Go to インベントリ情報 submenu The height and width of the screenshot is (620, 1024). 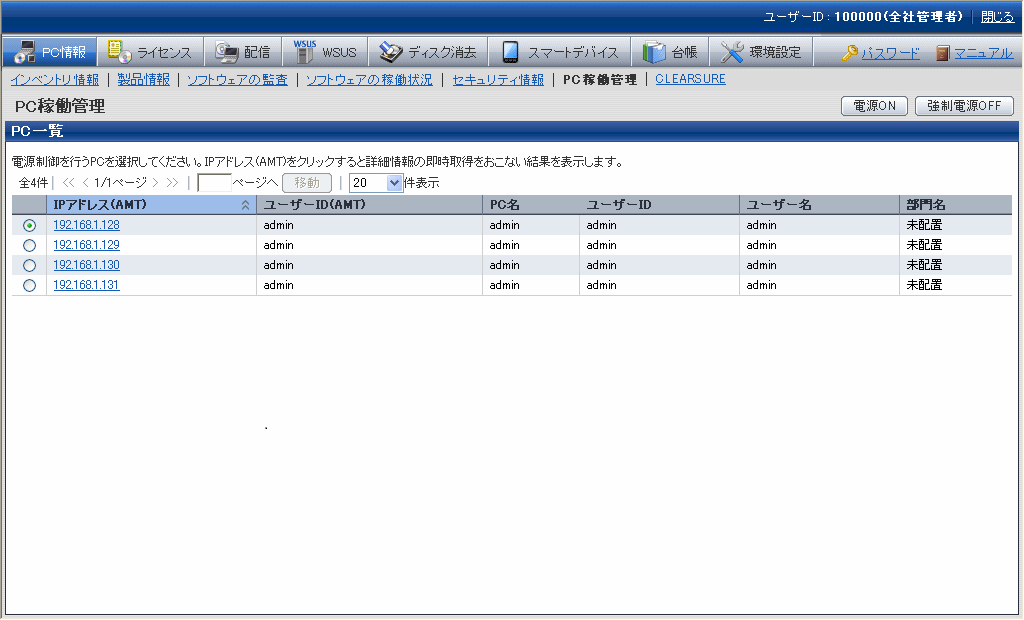point(55,80)
